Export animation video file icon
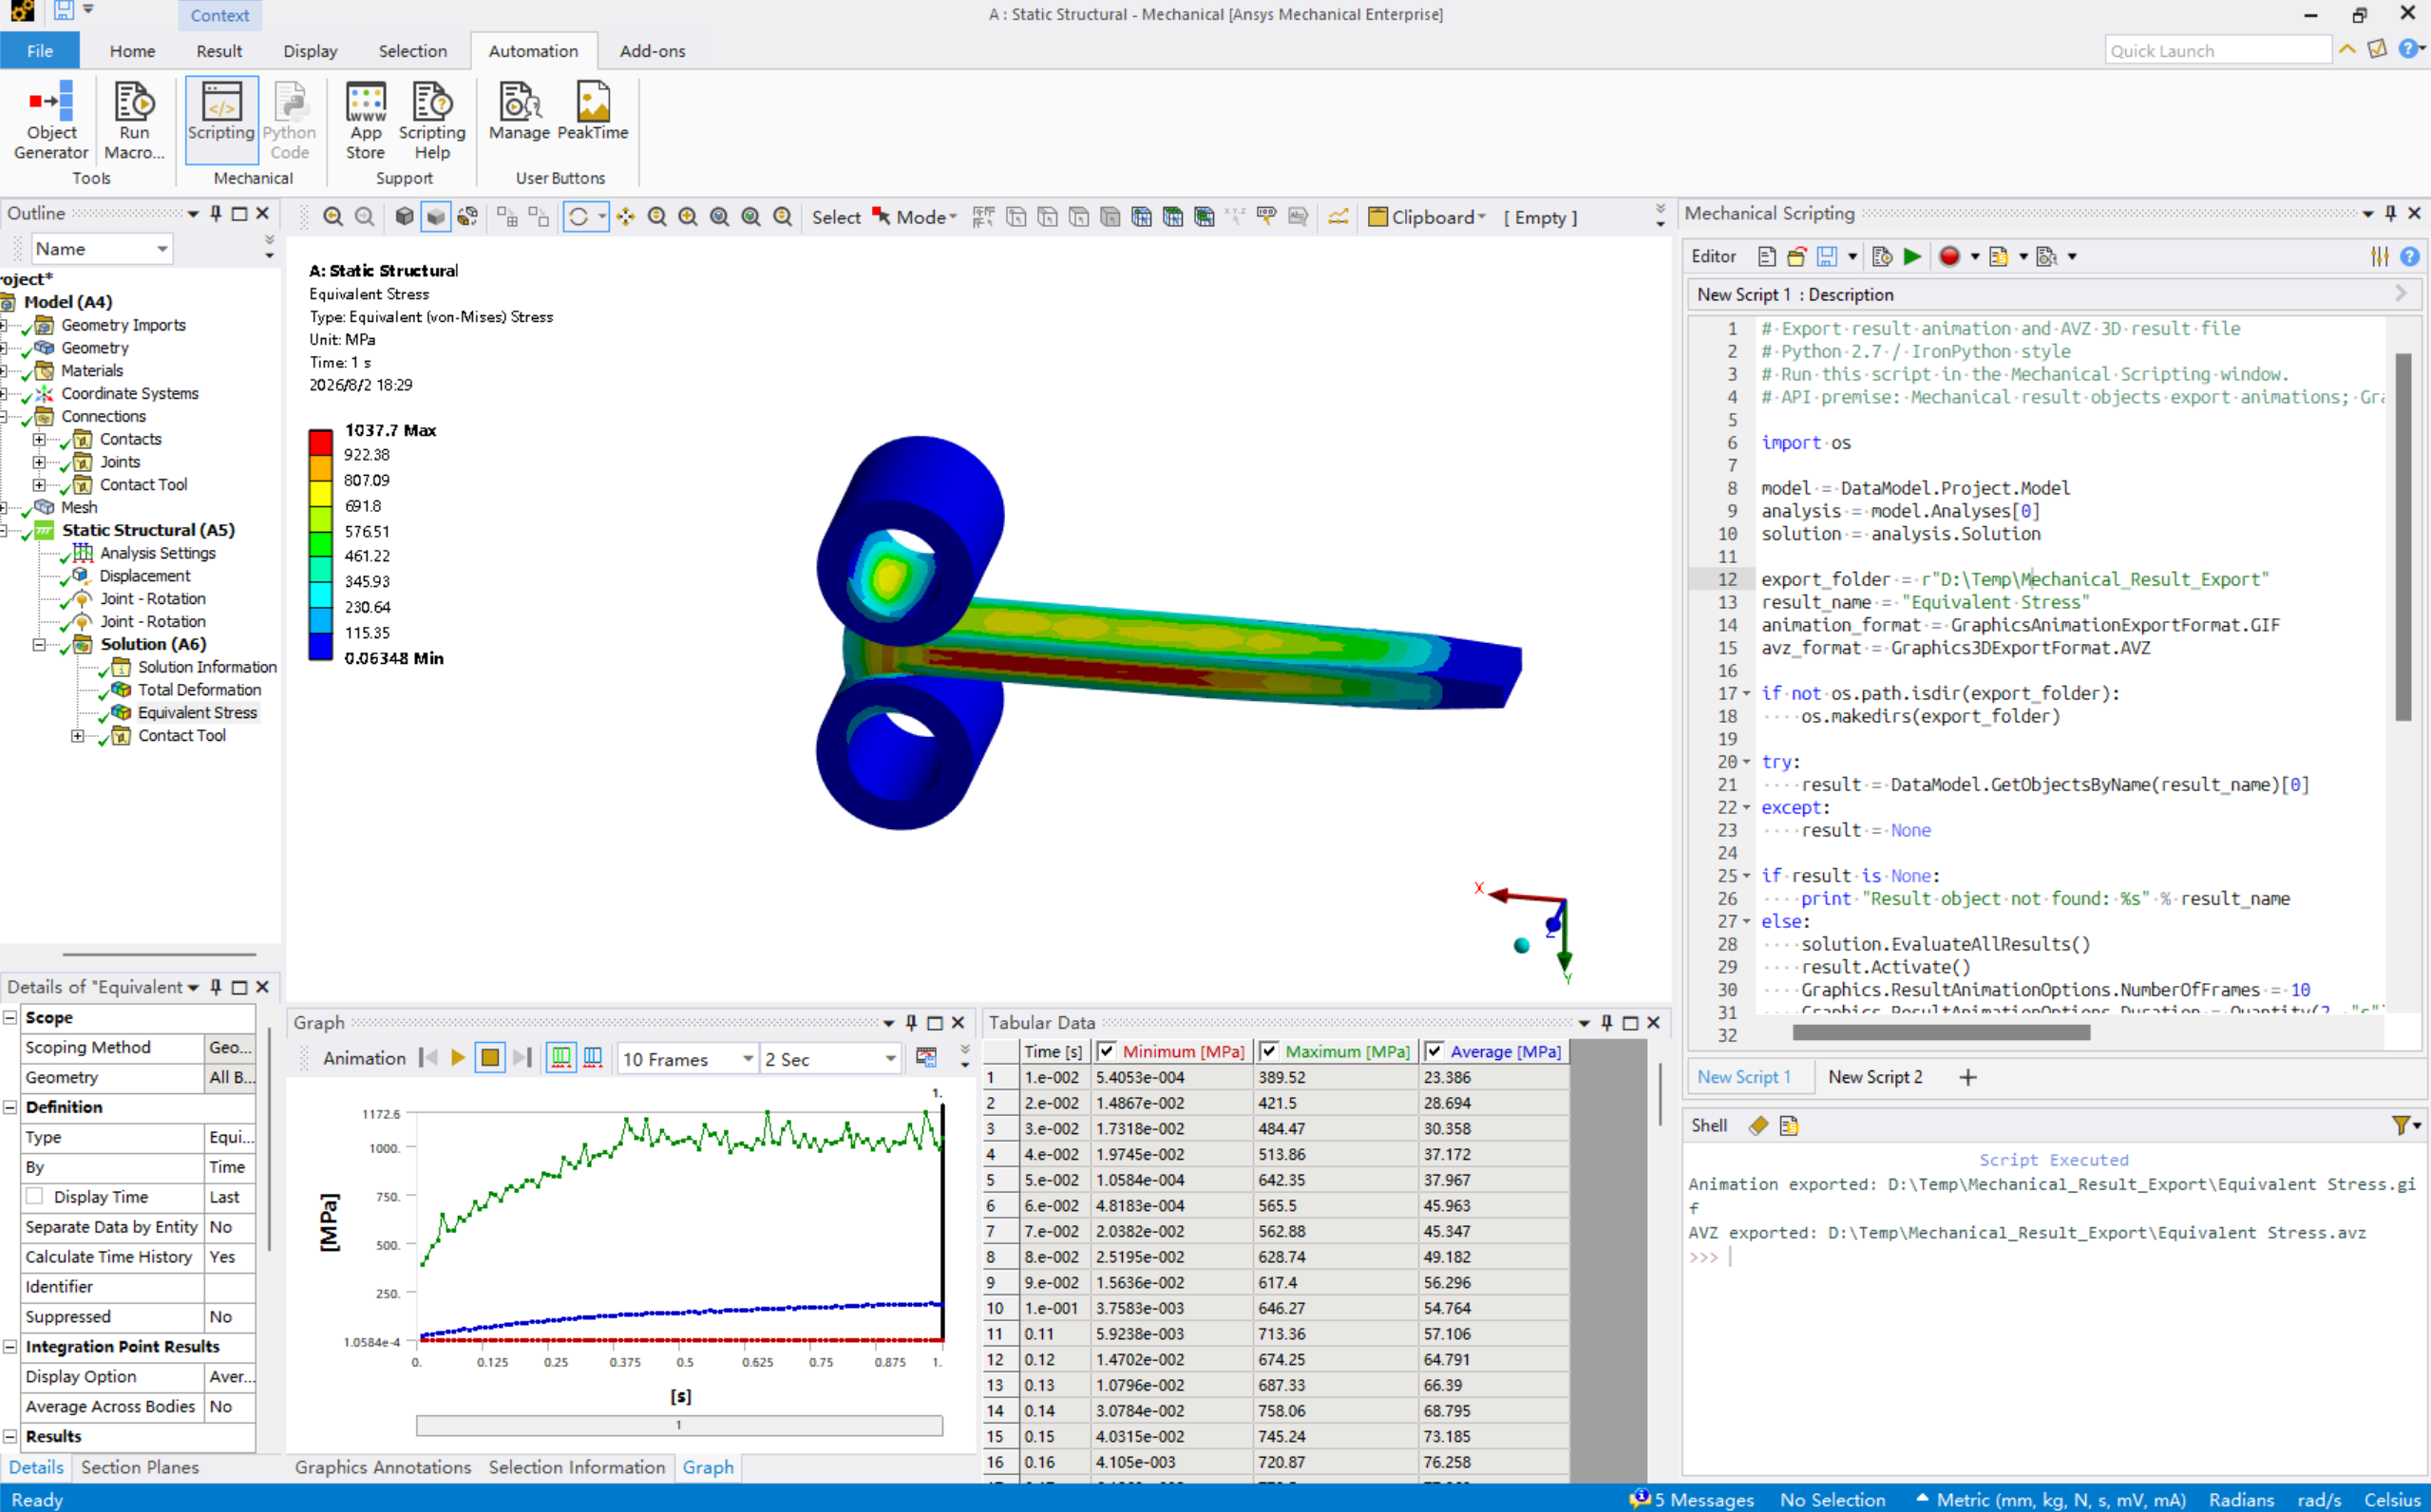The width and height of the screenshot is (2431, 1512). tap(926, 1058)
